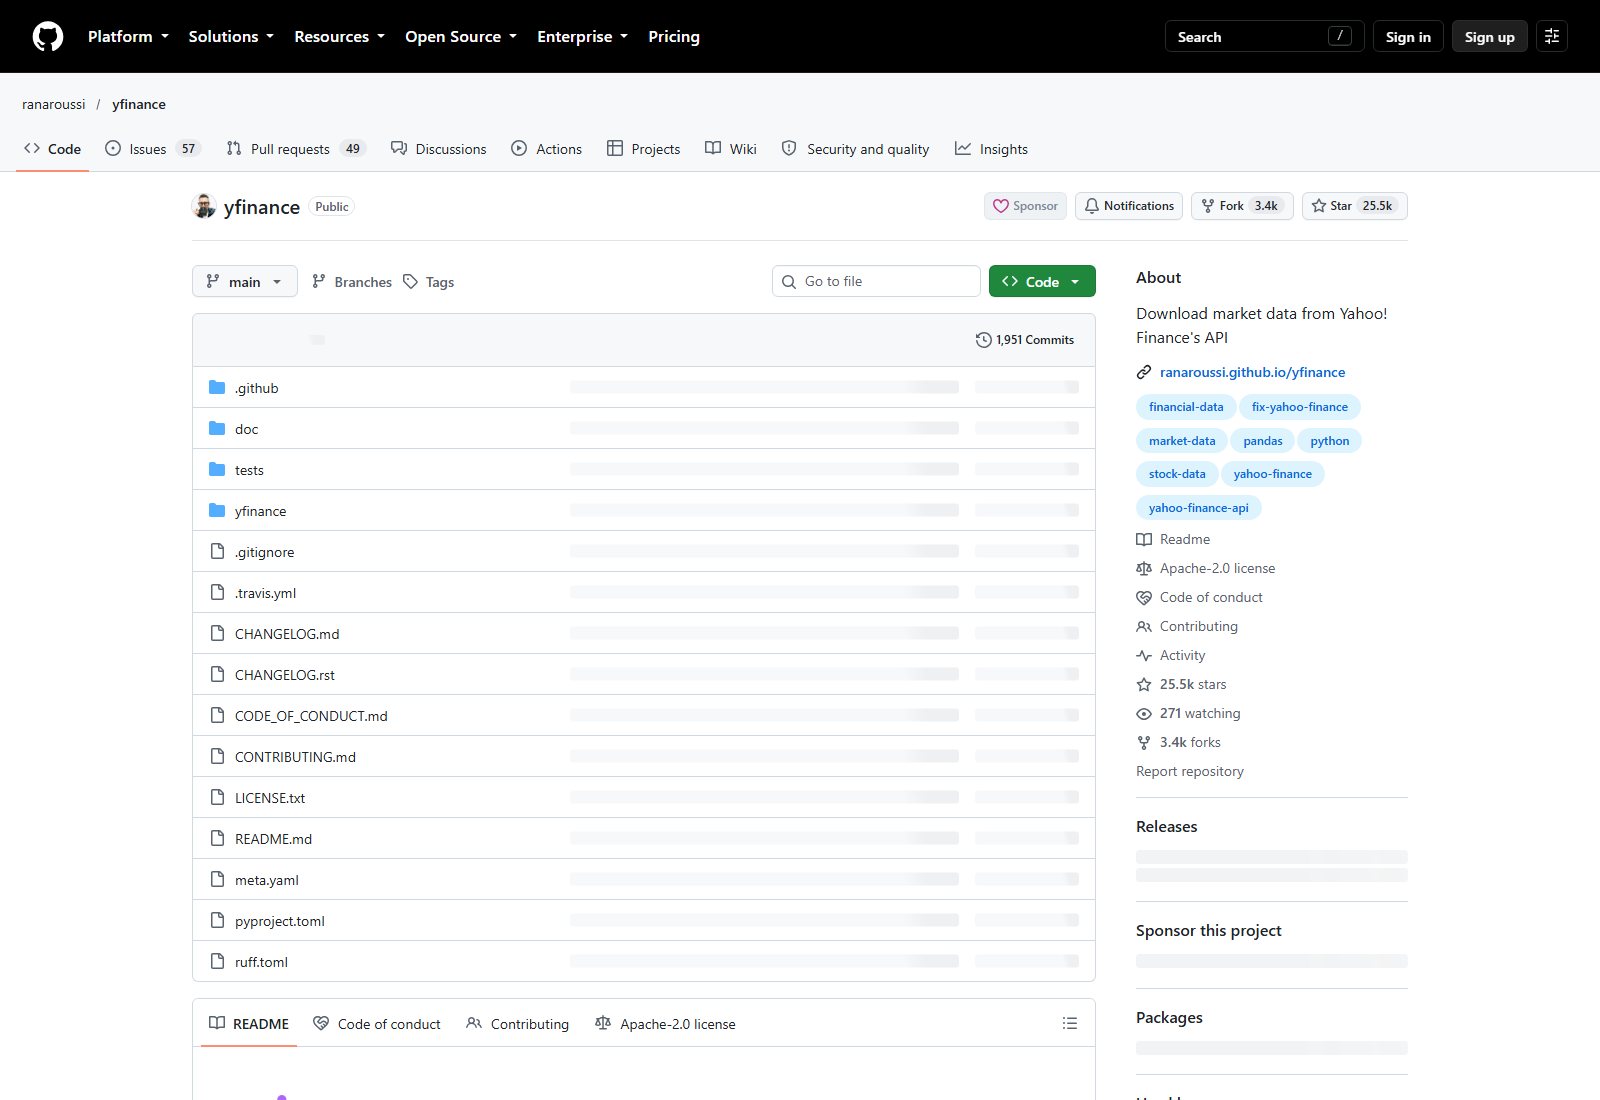Open the Report repository link

click(1190, 771)
